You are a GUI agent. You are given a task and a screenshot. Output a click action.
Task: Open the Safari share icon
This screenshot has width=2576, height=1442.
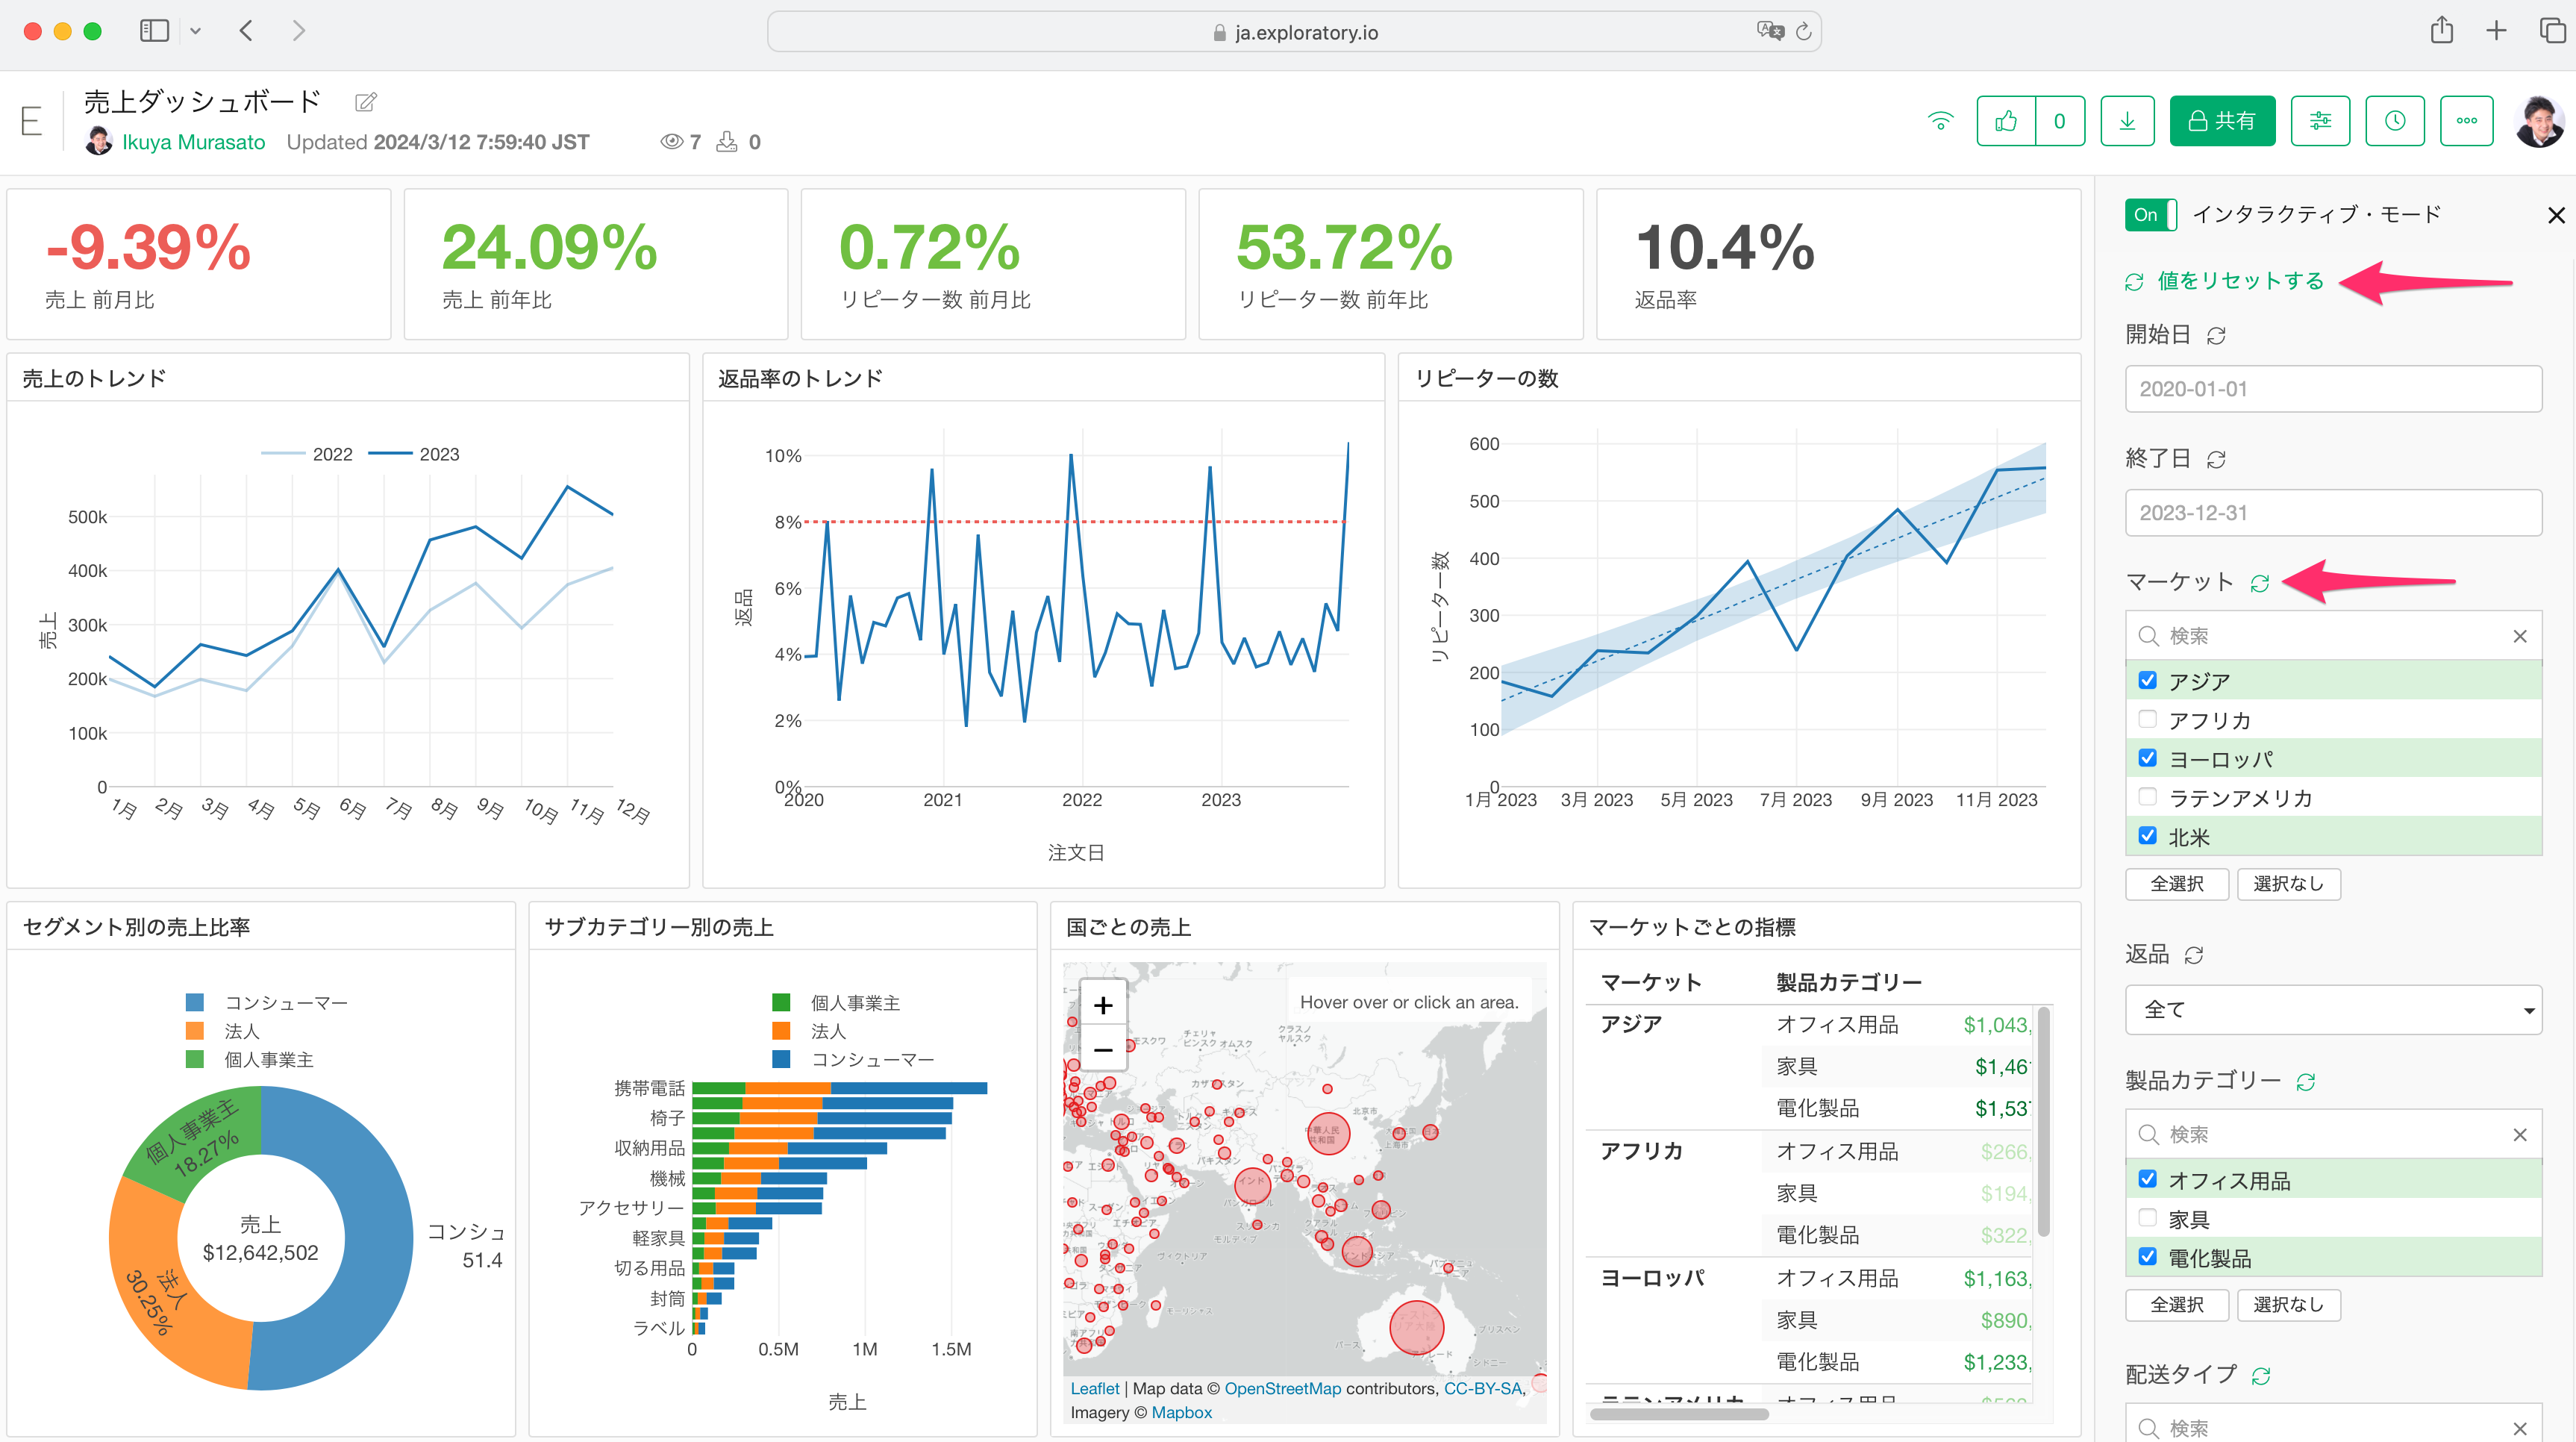pos(2442,30)
